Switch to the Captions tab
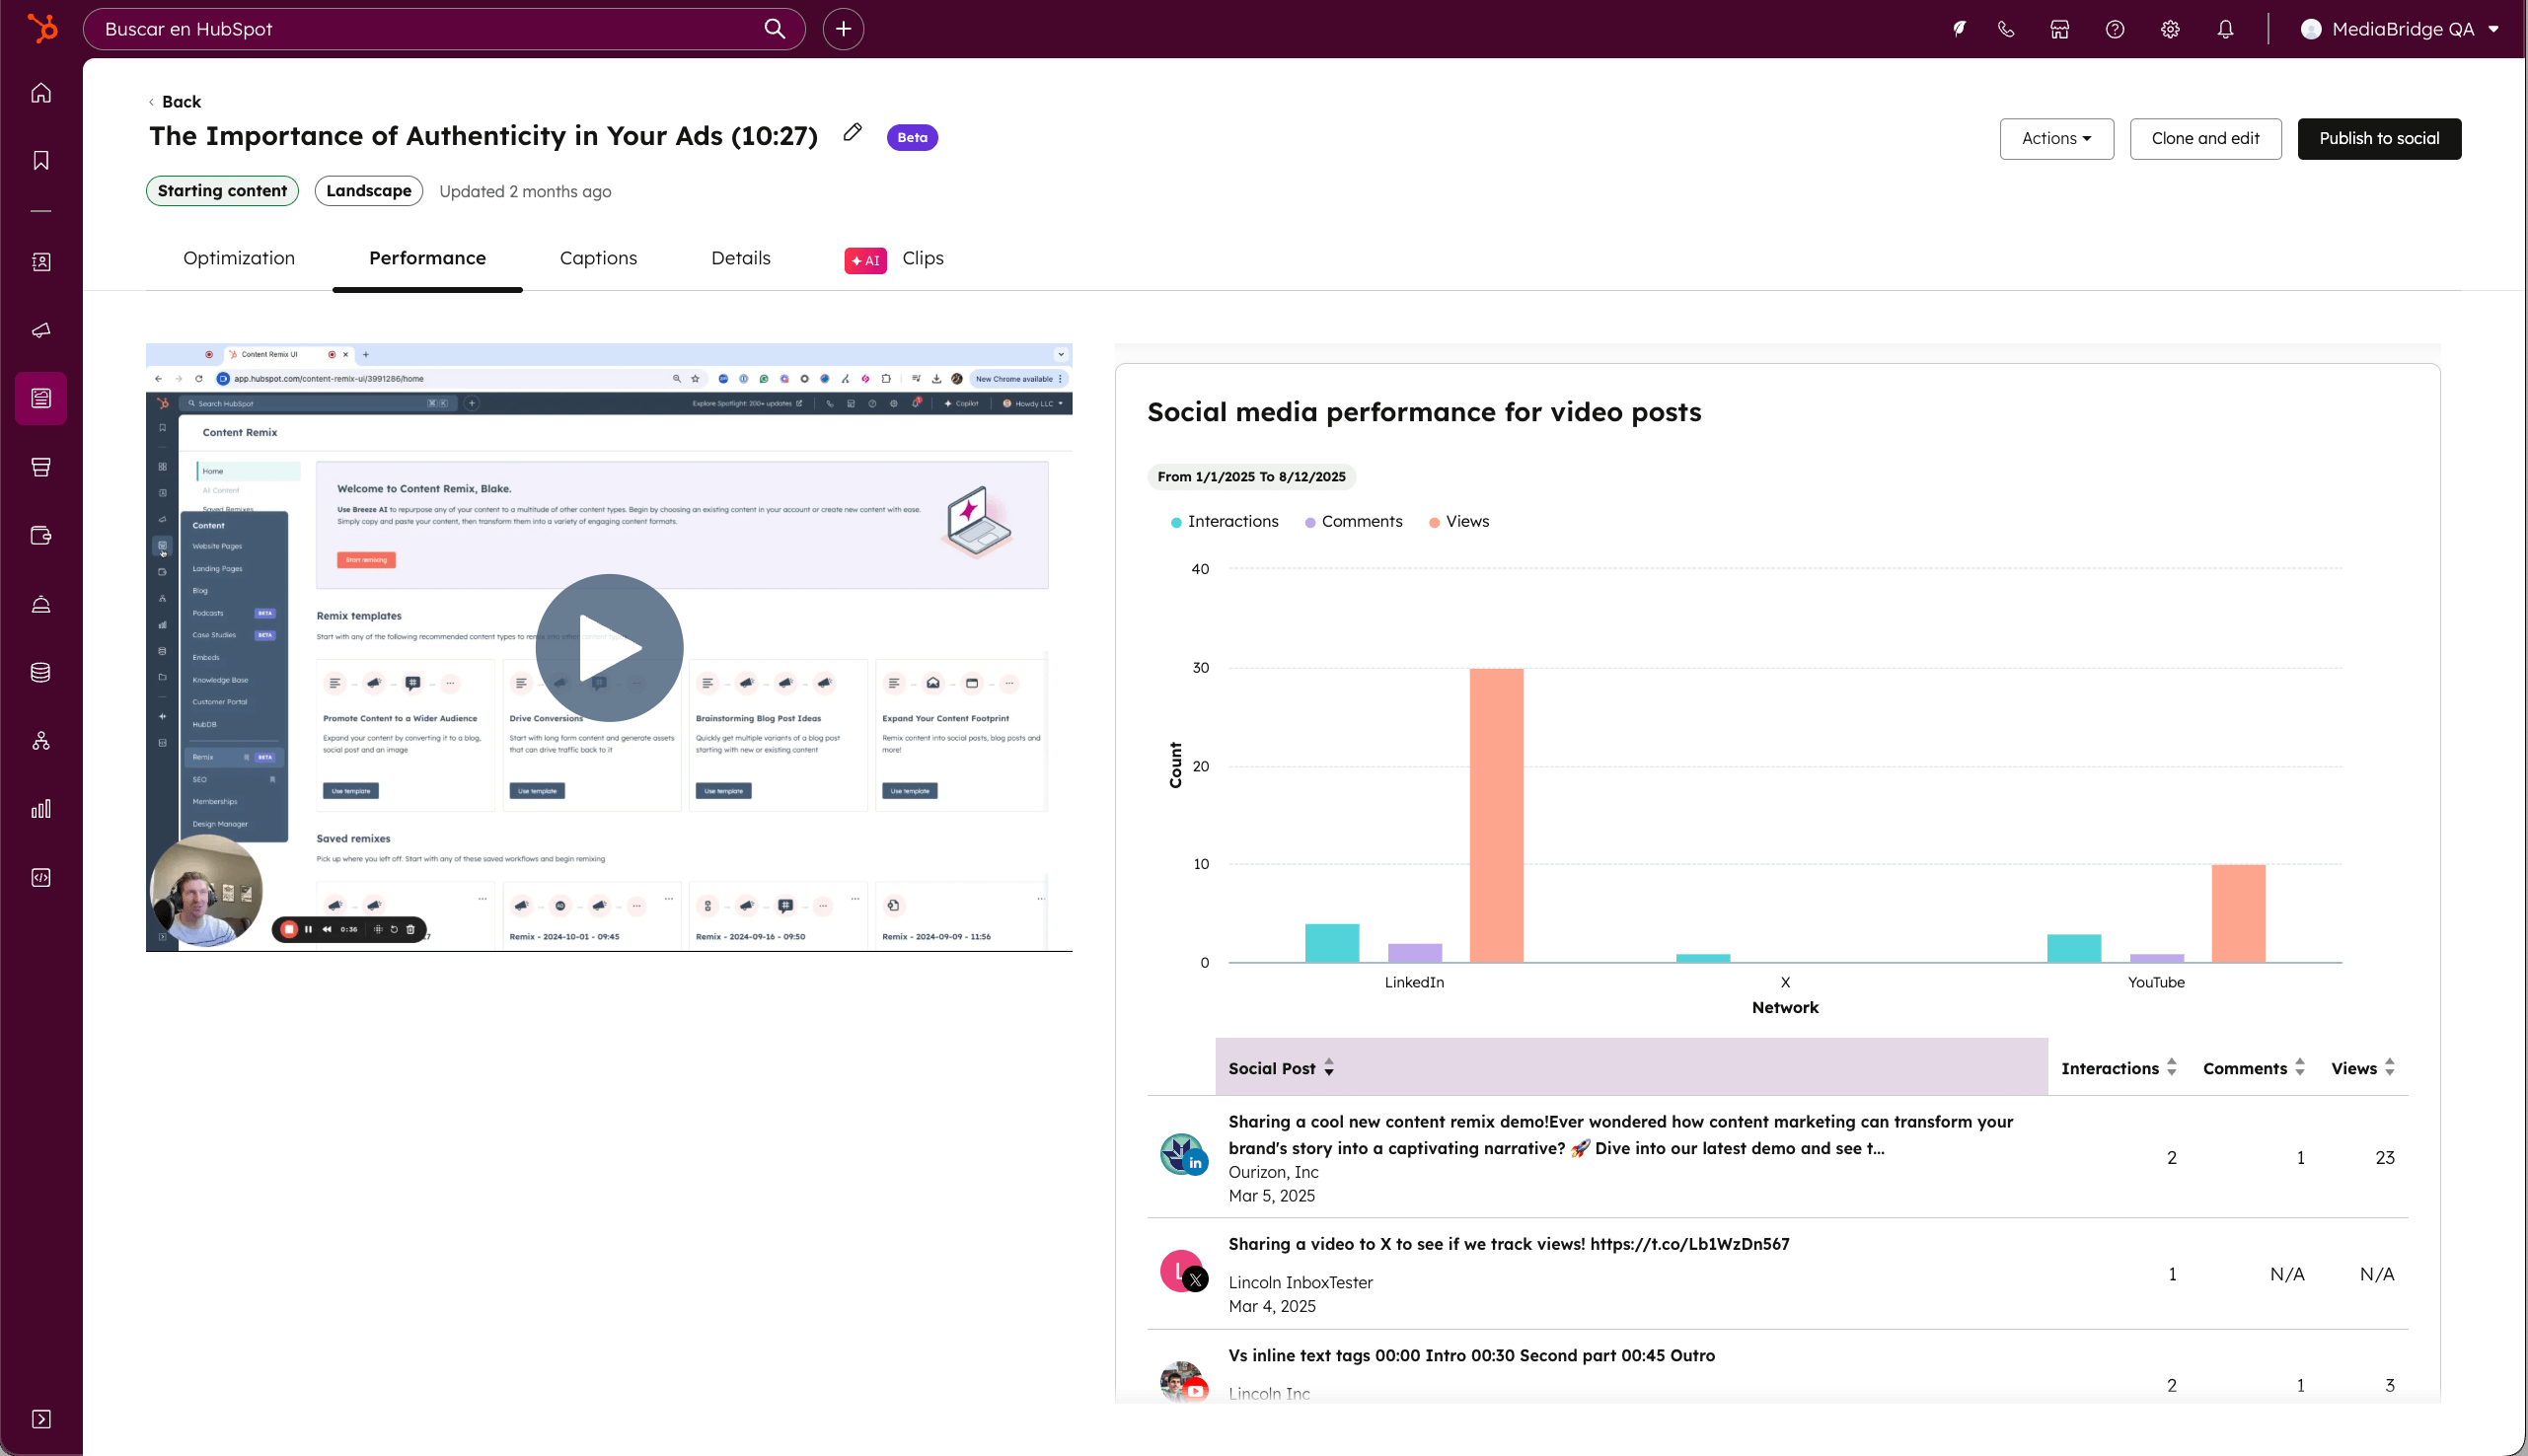 coord(598,258)
